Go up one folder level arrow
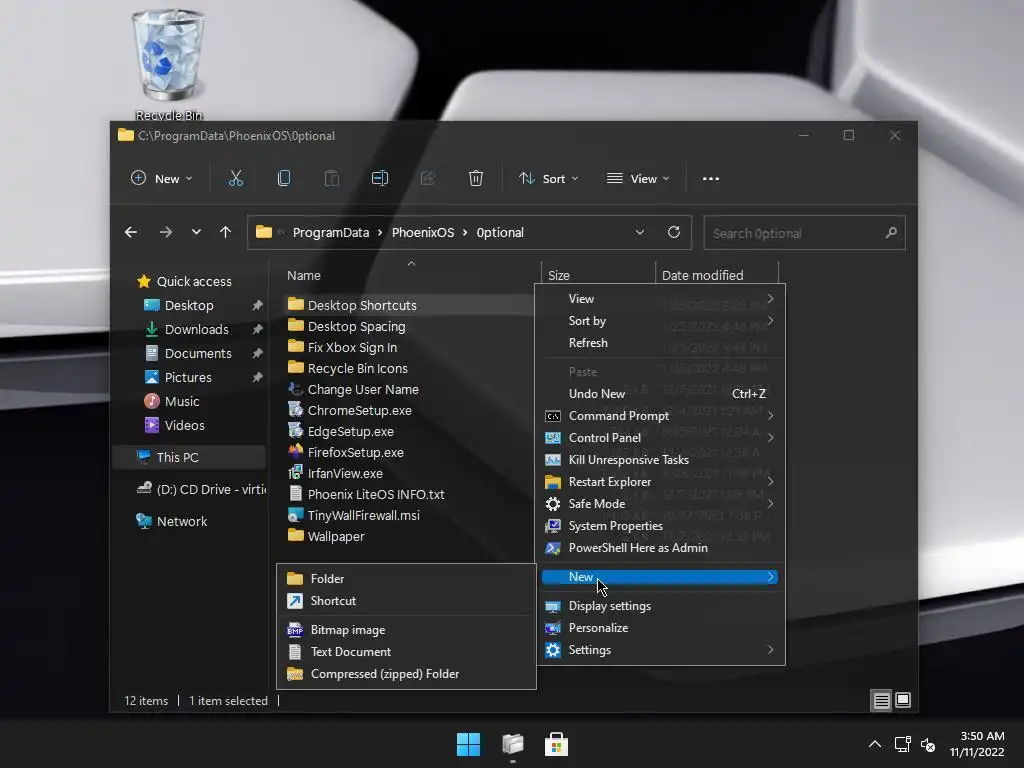The image size is (1024, 768). pos(225,232)
